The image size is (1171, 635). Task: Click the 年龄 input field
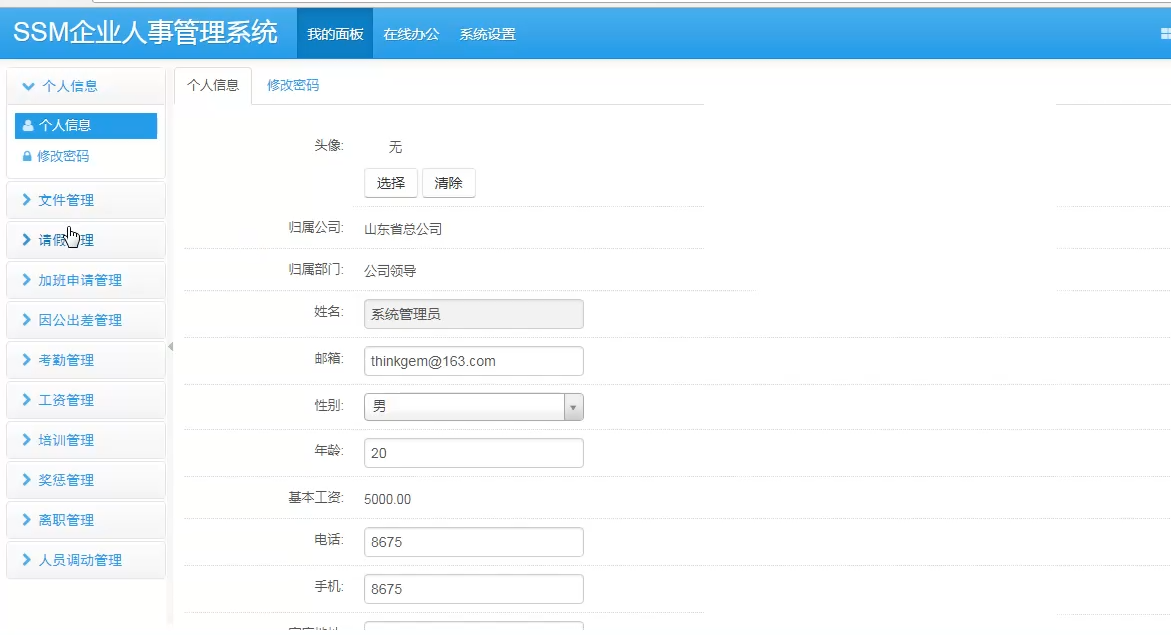[x=473, y=453]
